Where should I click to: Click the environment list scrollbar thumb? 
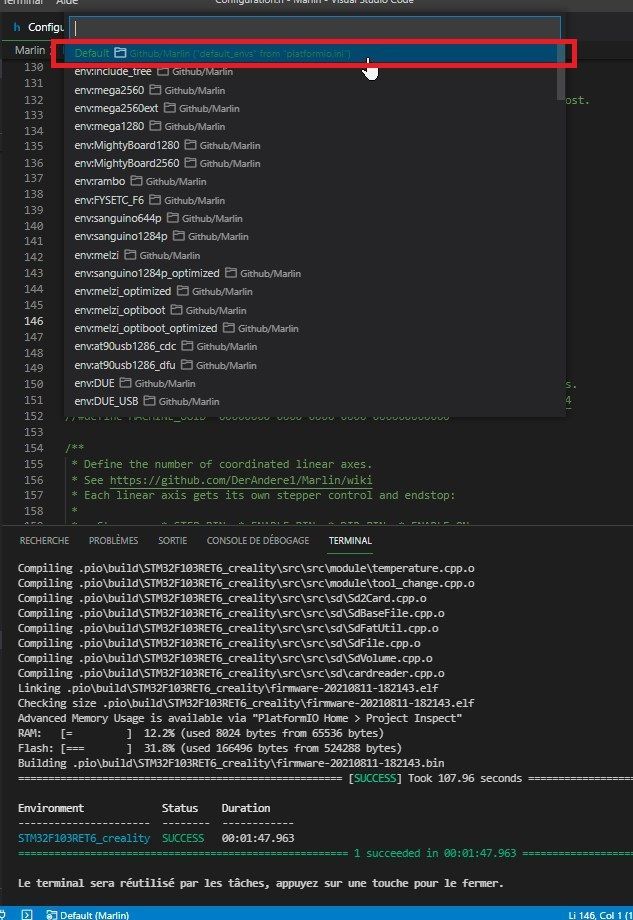tap(561, 70)
